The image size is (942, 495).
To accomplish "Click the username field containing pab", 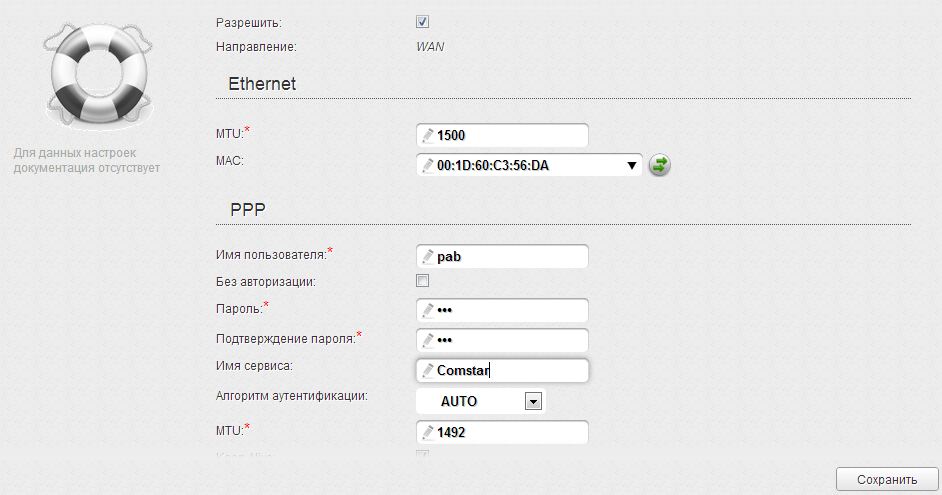I will 510,256.
